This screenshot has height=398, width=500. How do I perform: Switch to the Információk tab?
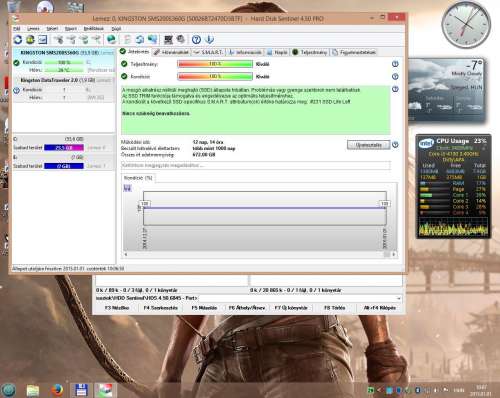pyautogui.click(x=245, y=52)
